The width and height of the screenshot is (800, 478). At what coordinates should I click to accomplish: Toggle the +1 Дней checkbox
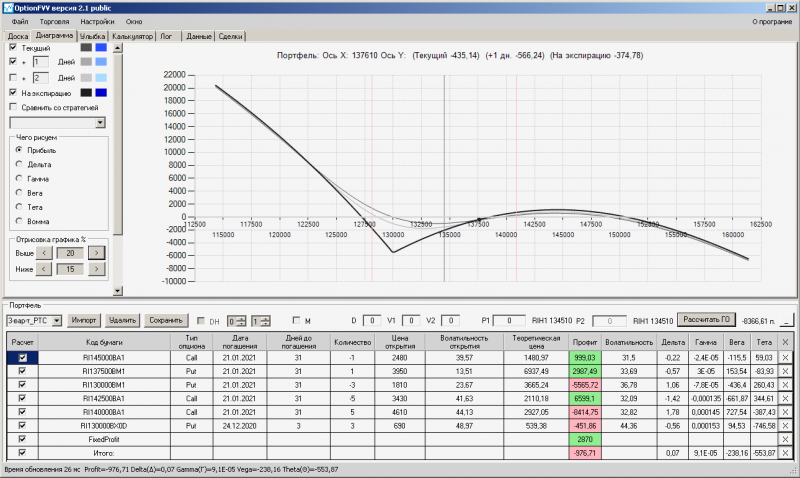(13, 61)
